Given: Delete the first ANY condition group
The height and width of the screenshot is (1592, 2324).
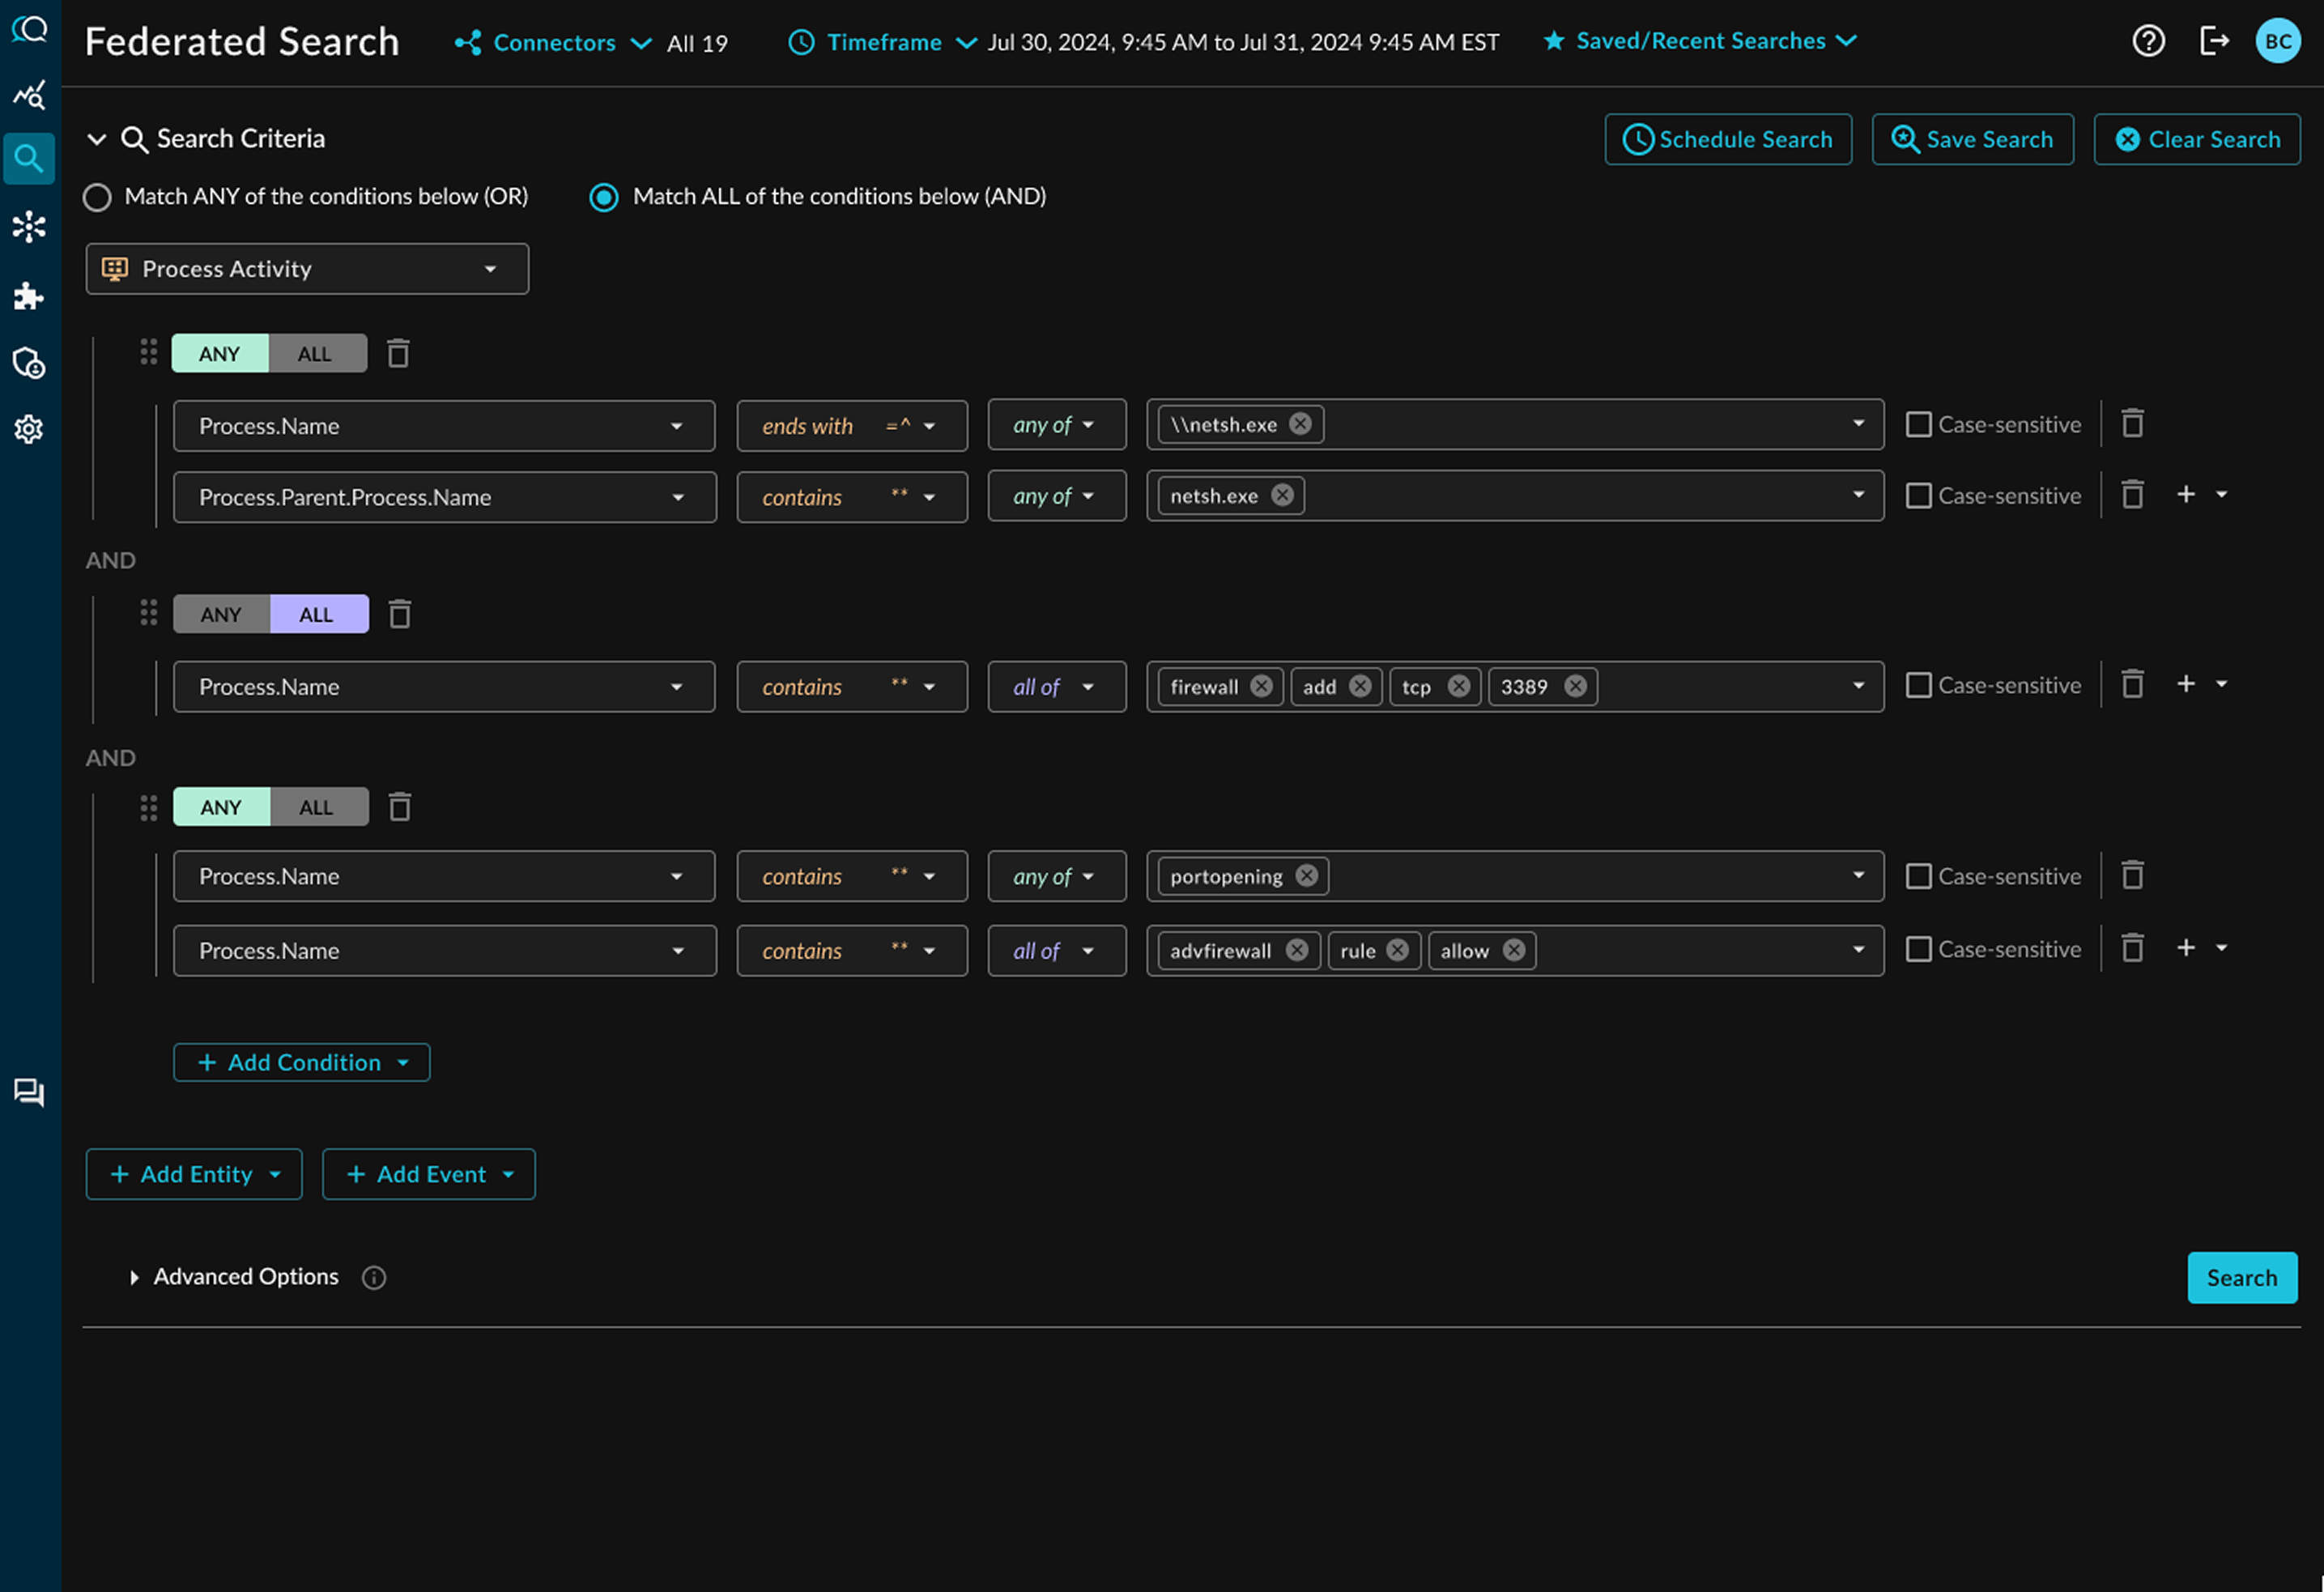Looking at the screenshot, I should click(398, 353).
